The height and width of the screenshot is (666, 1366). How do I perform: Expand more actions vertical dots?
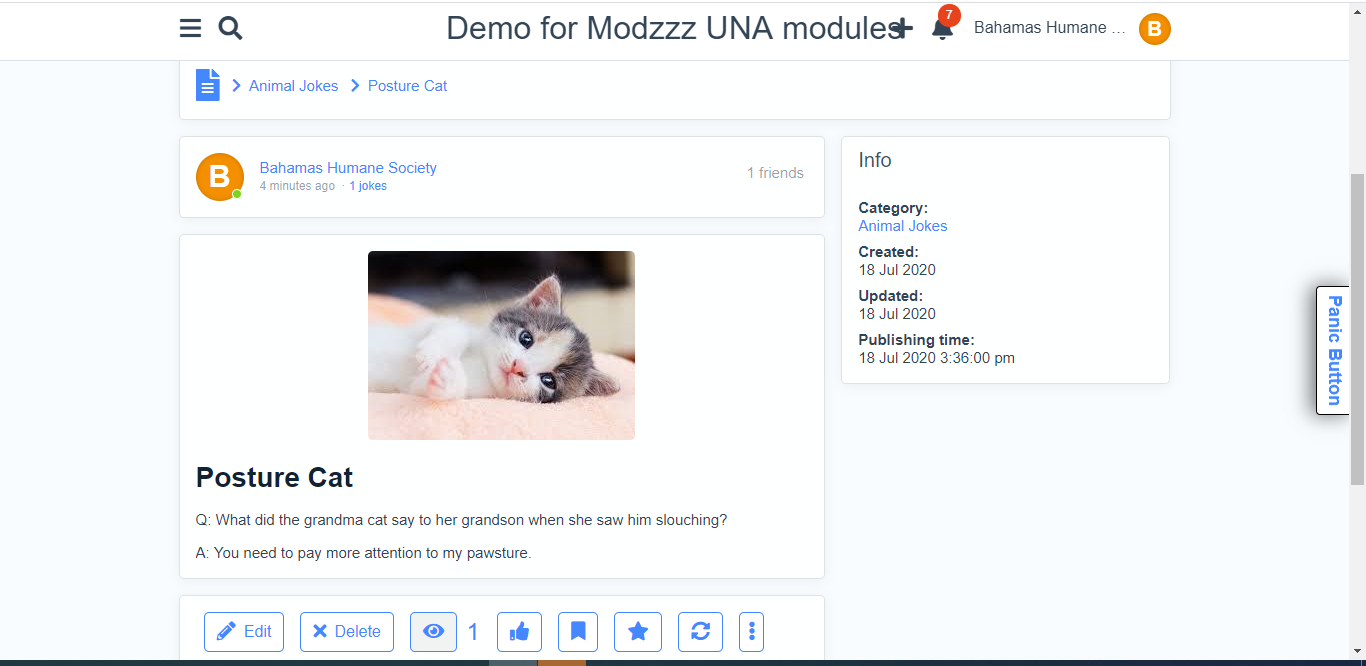[752, 632]
